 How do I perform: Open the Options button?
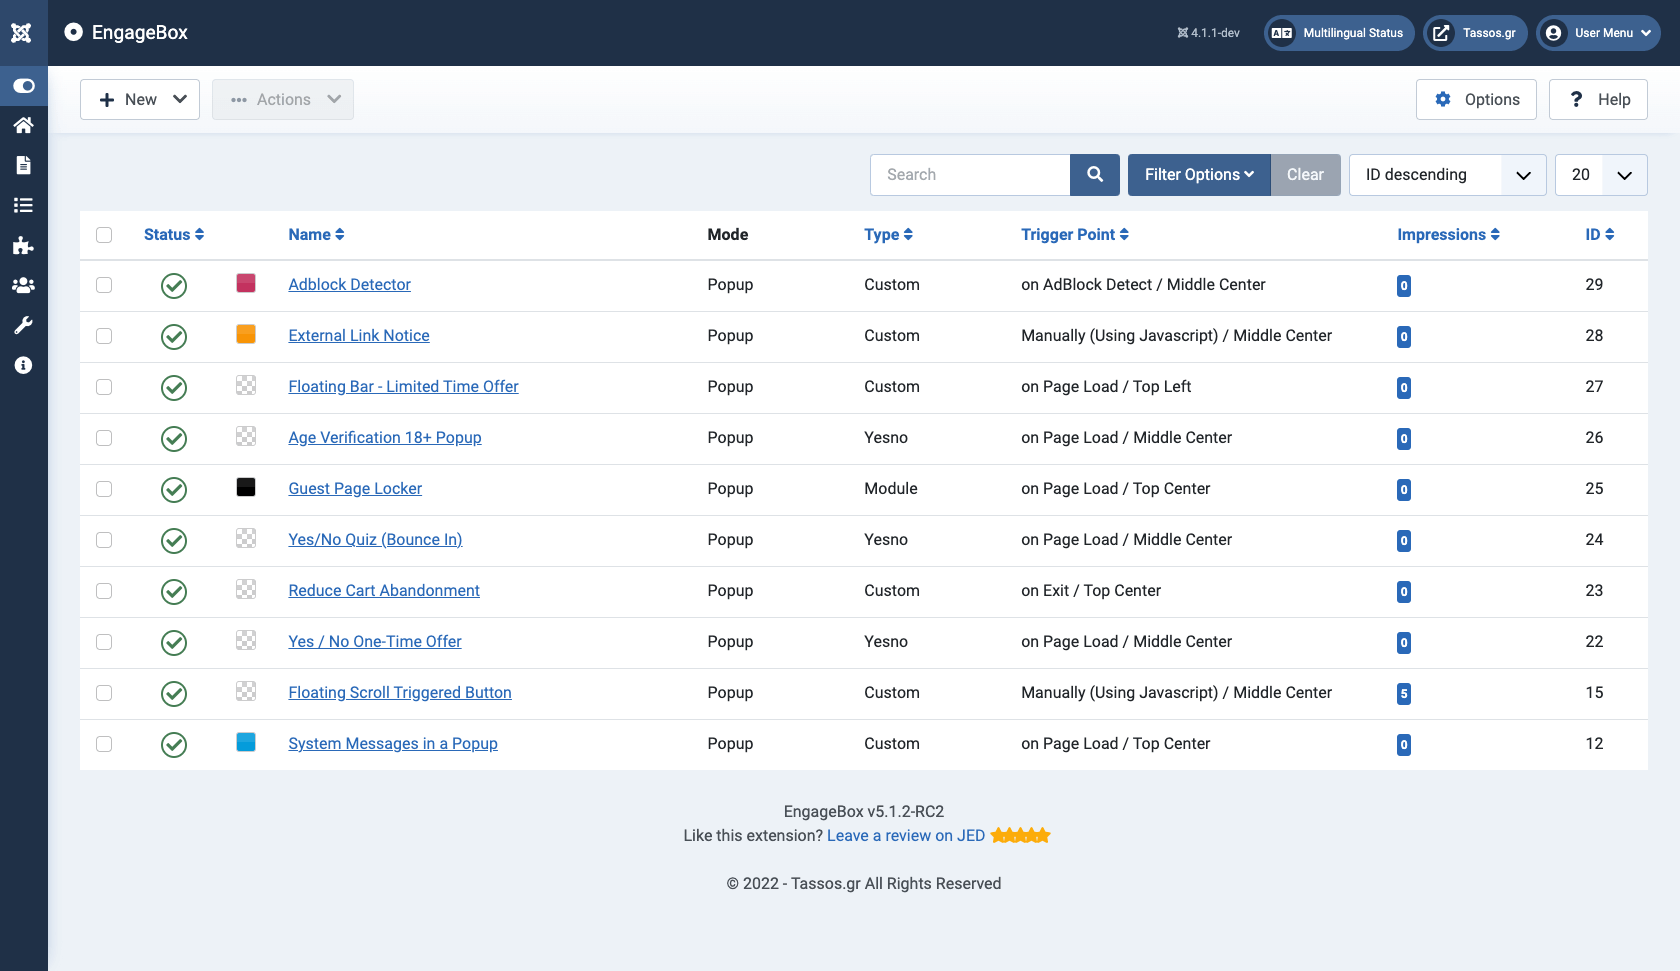1476,100
